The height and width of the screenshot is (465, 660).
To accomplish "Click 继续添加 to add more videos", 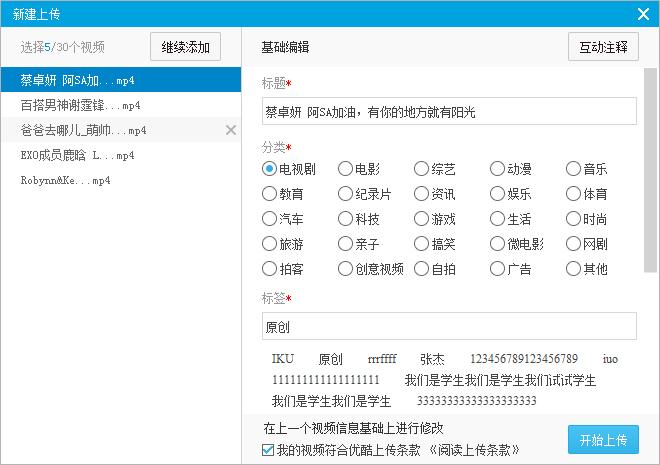I will (x=185, y=47).
